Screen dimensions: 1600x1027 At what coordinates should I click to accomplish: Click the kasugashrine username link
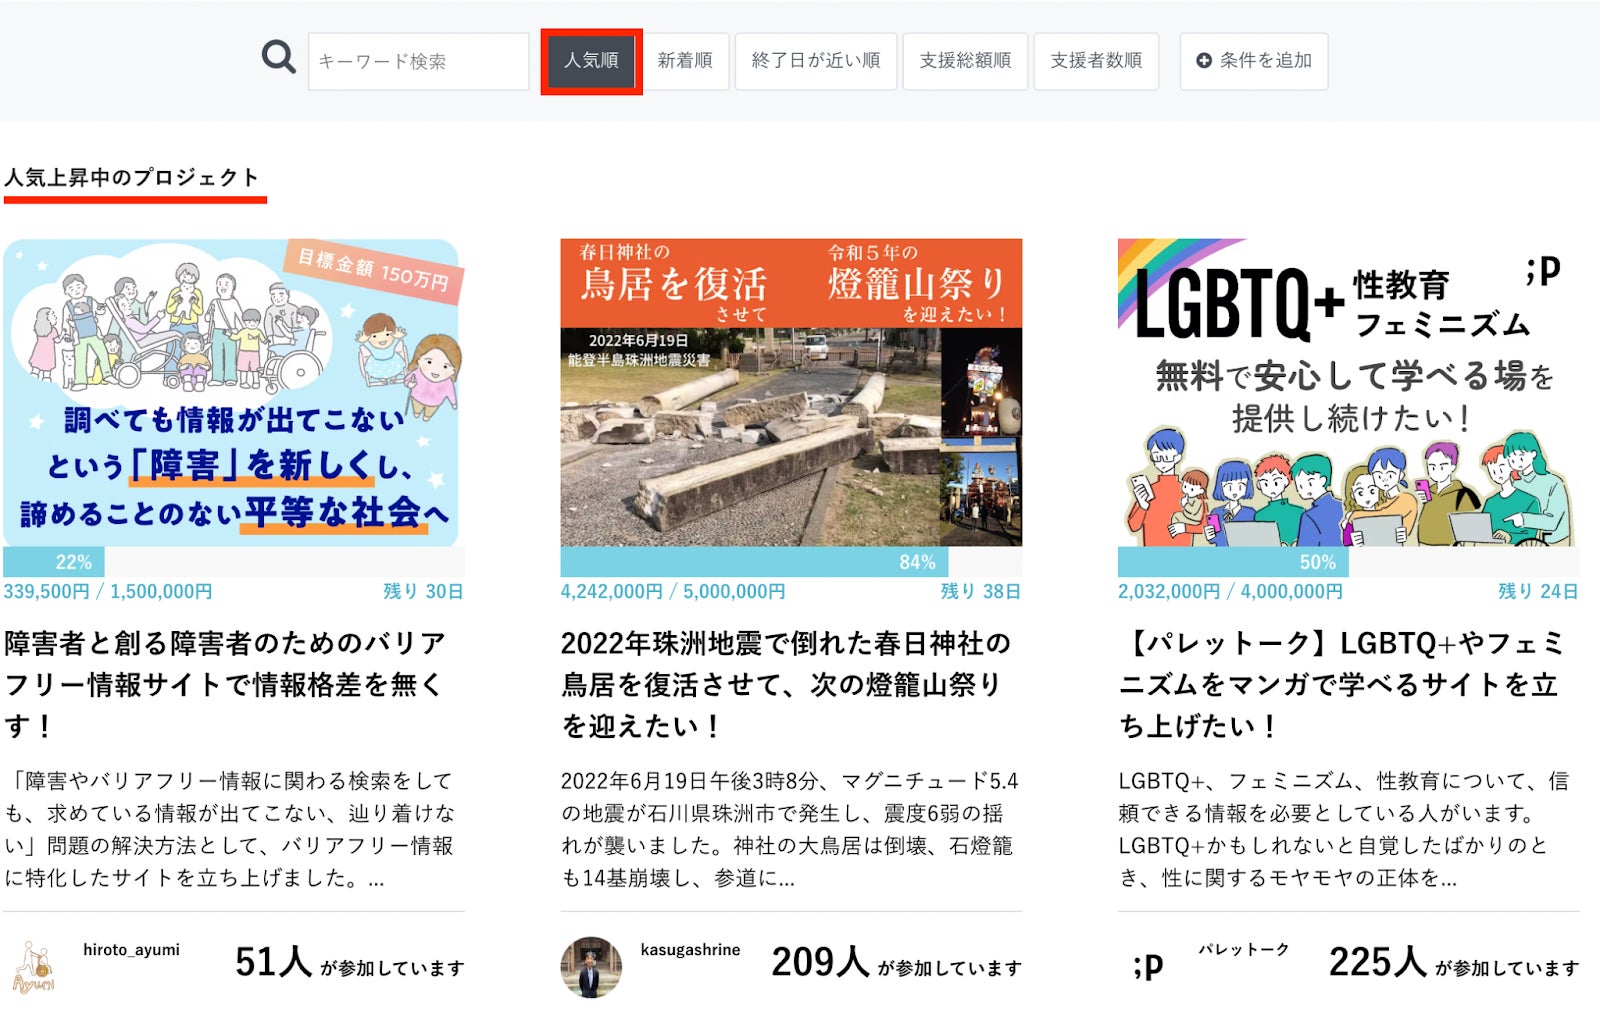(690, 950)
